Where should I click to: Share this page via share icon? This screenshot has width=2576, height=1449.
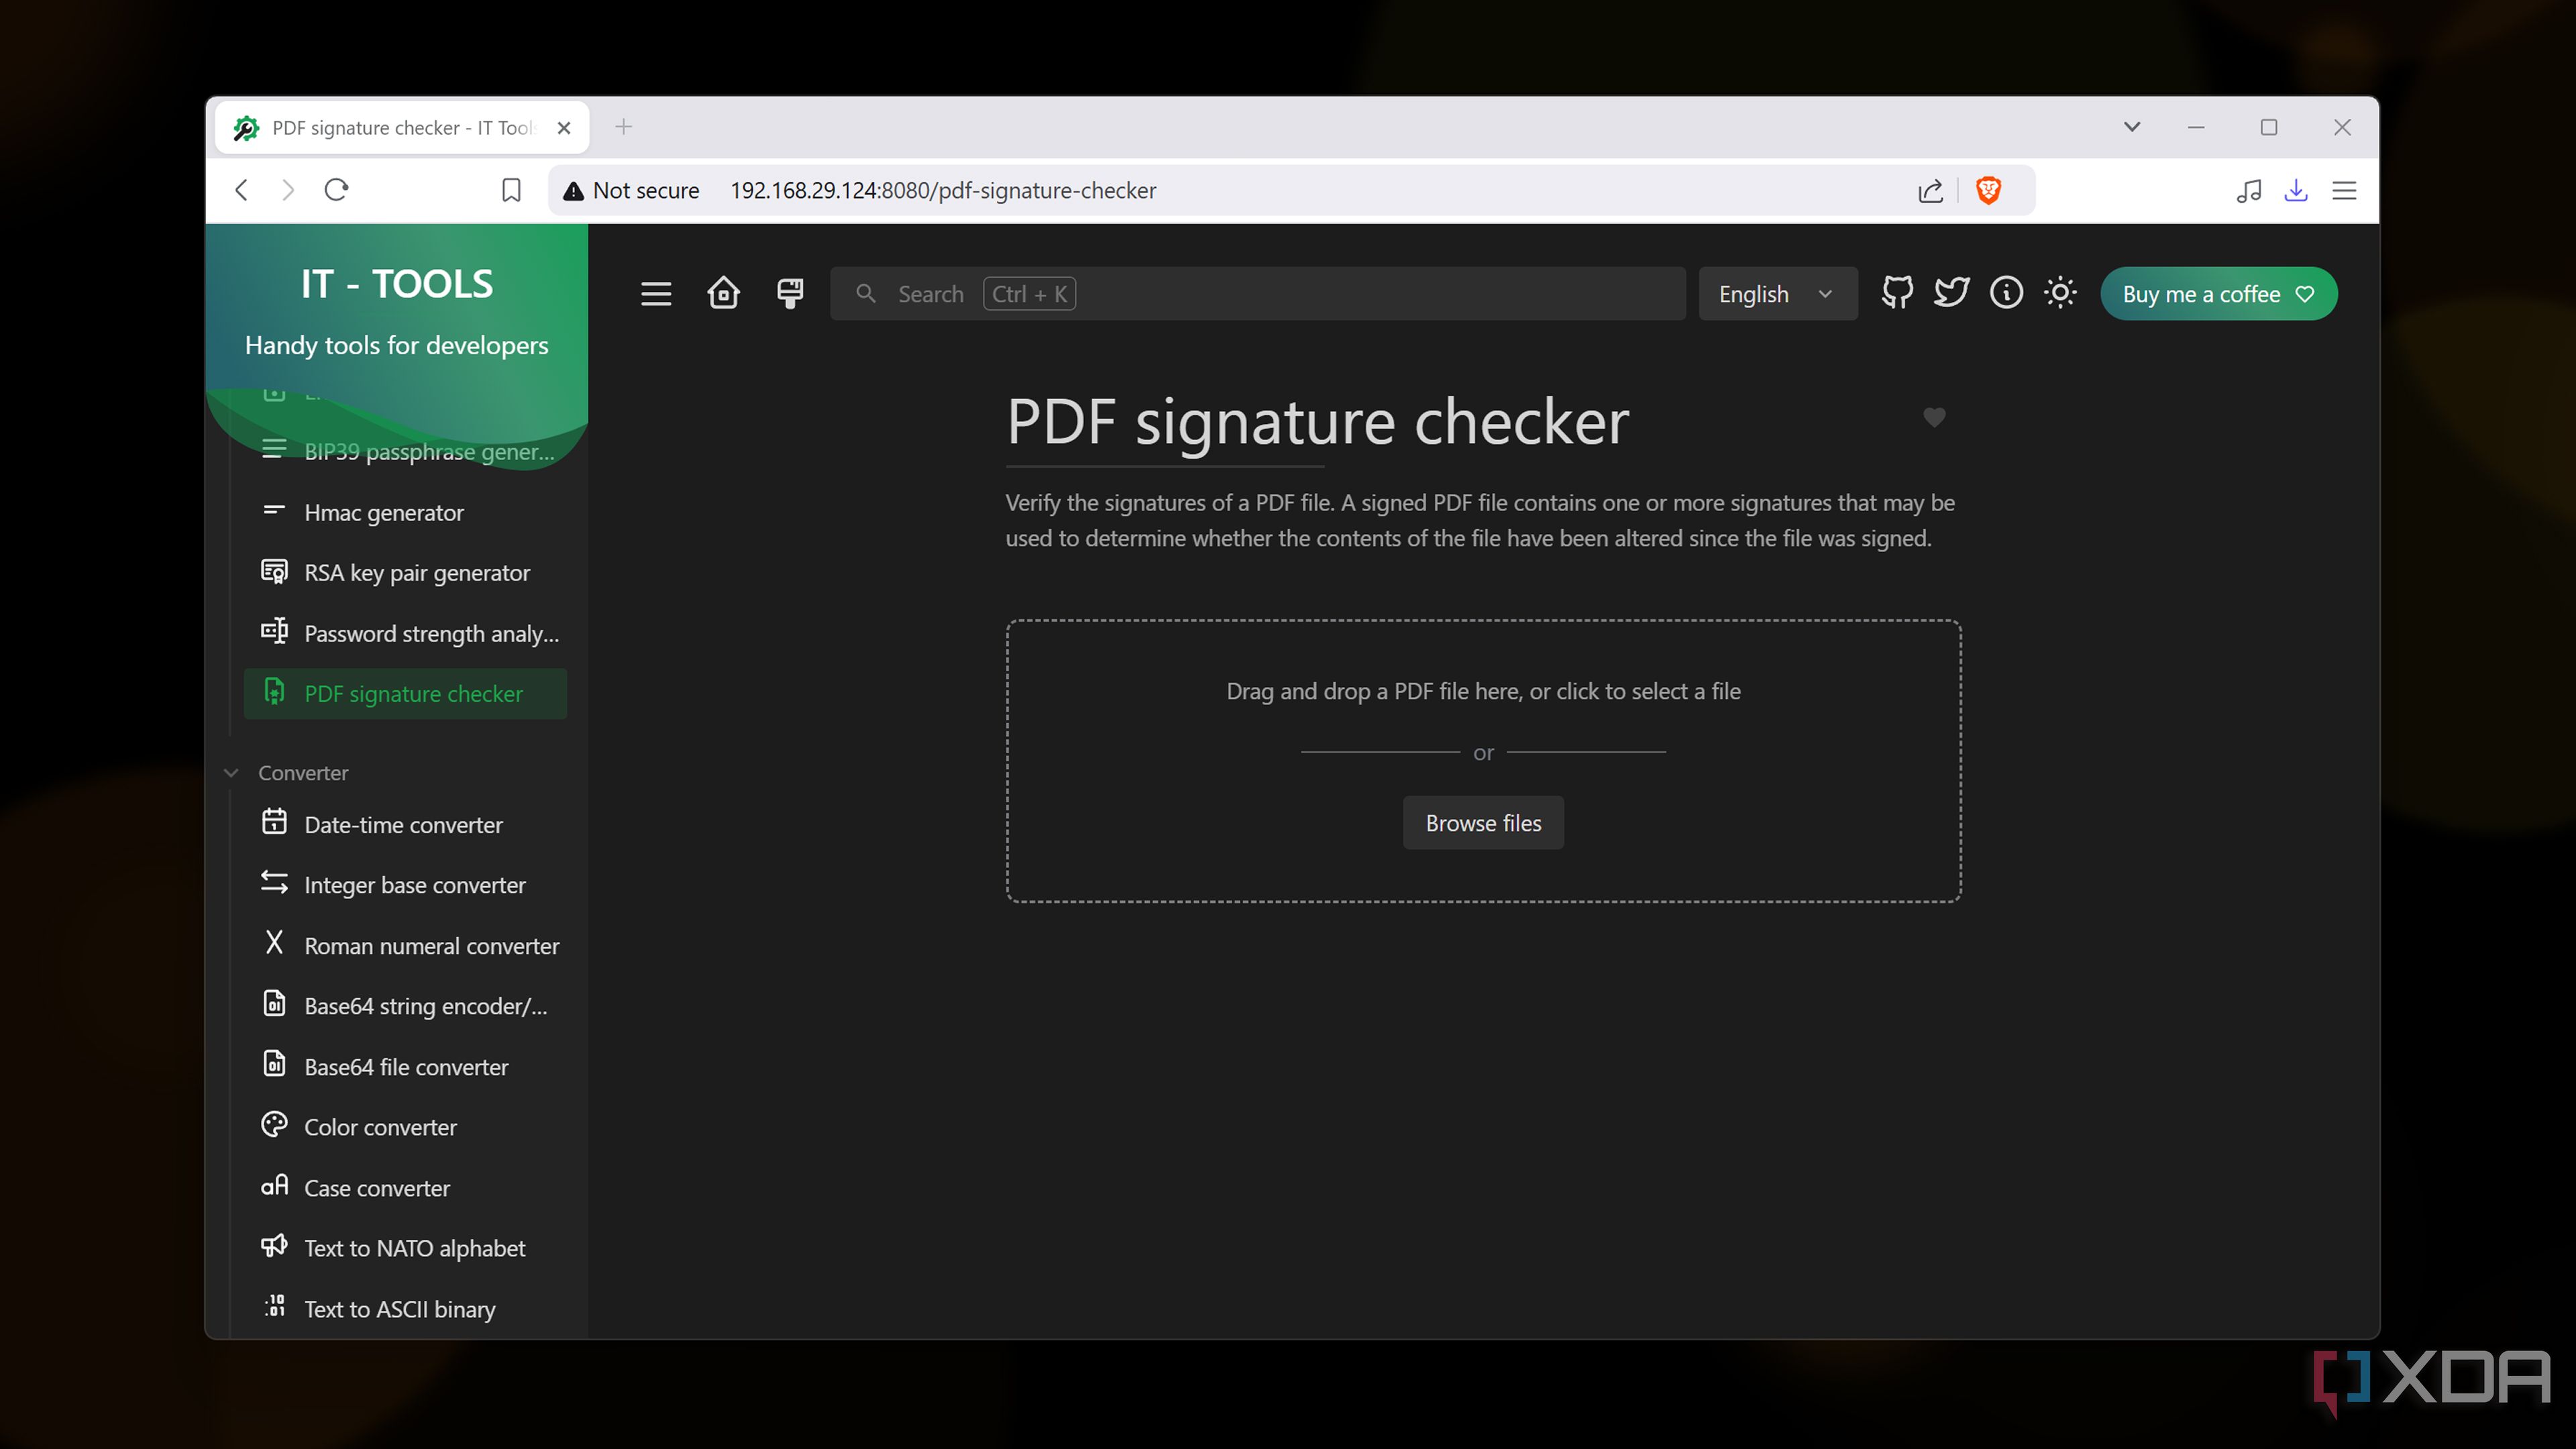(x=1931, y=190)
